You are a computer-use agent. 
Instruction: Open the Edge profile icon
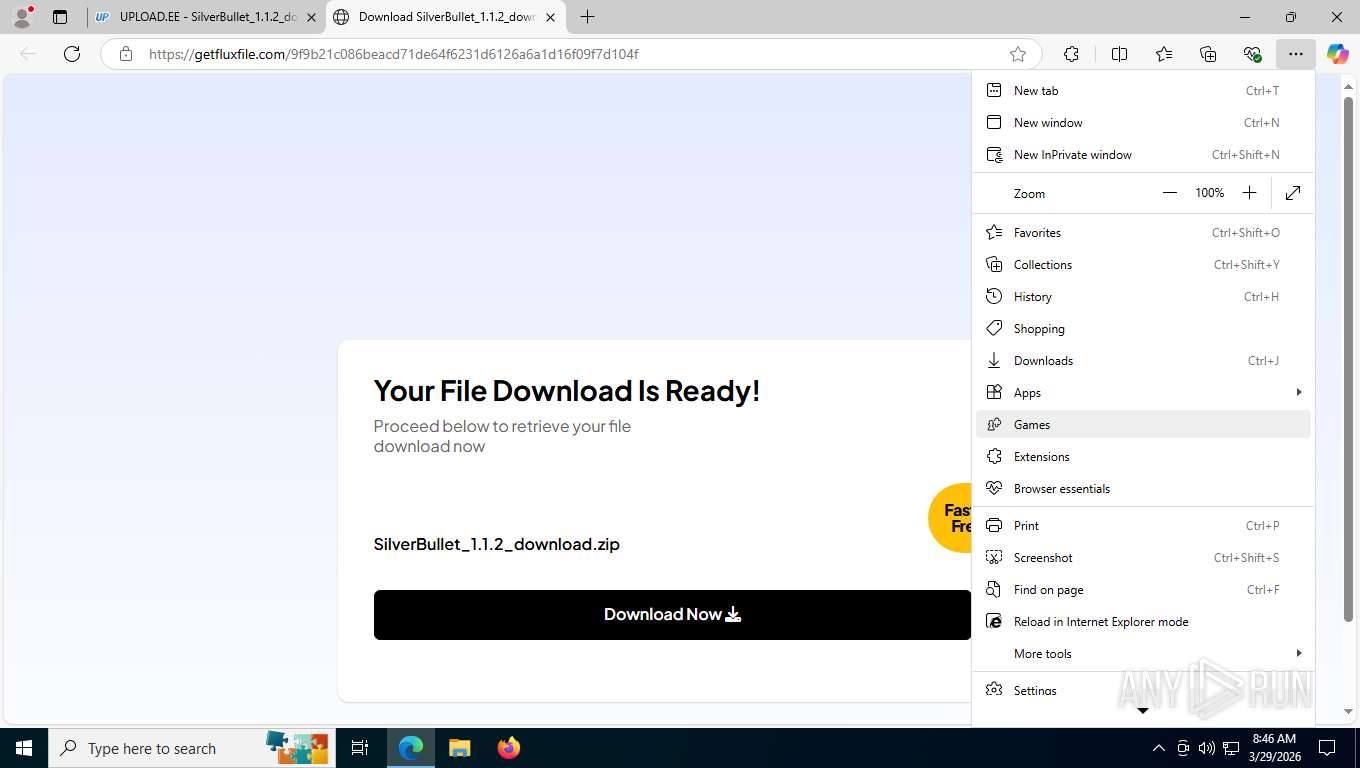point(22,17)
